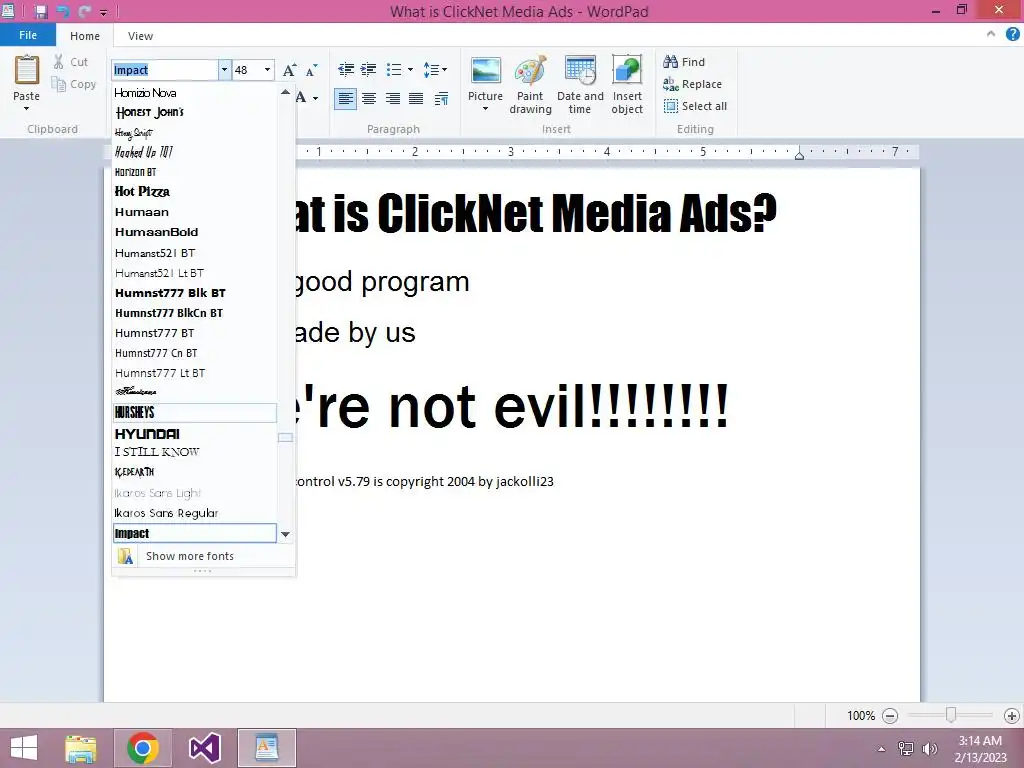Show hidden system tray icons

(x=881, y=748)
